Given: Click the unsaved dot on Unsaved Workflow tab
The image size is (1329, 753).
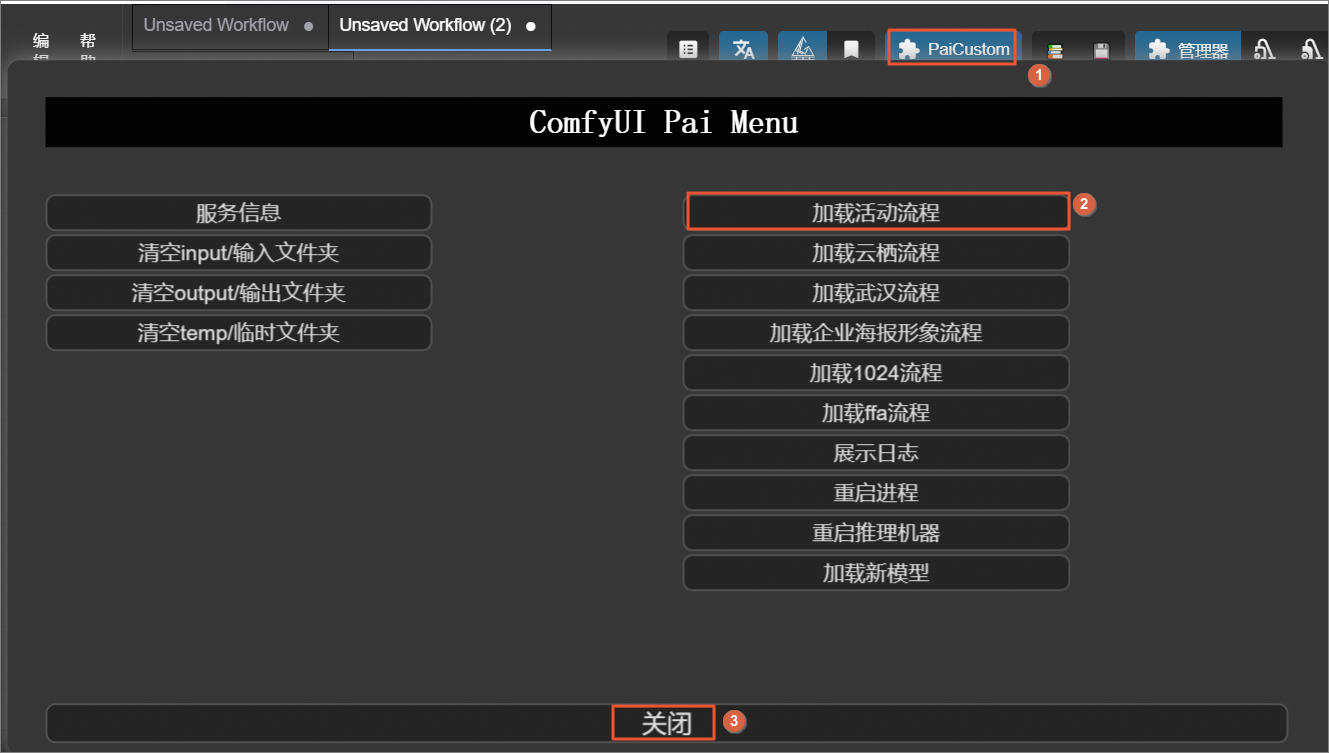Looking at the screenshot, I should [308, 26].
